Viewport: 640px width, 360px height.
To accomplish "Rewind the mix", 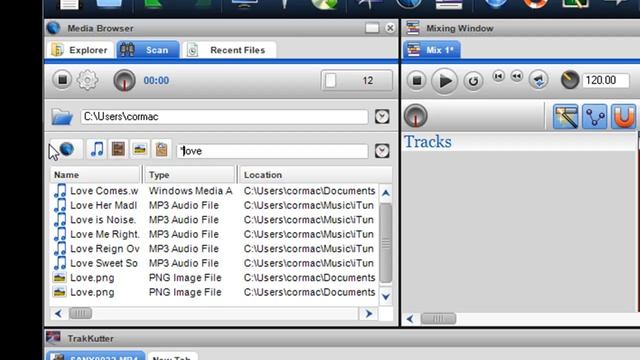I will tap(517, 76).
